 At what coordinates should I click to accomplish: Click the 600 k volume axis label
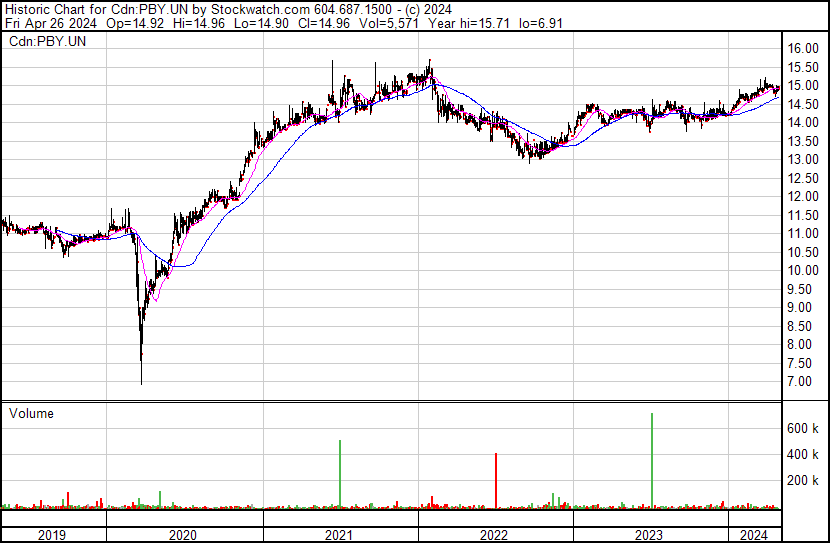(803, 428)
